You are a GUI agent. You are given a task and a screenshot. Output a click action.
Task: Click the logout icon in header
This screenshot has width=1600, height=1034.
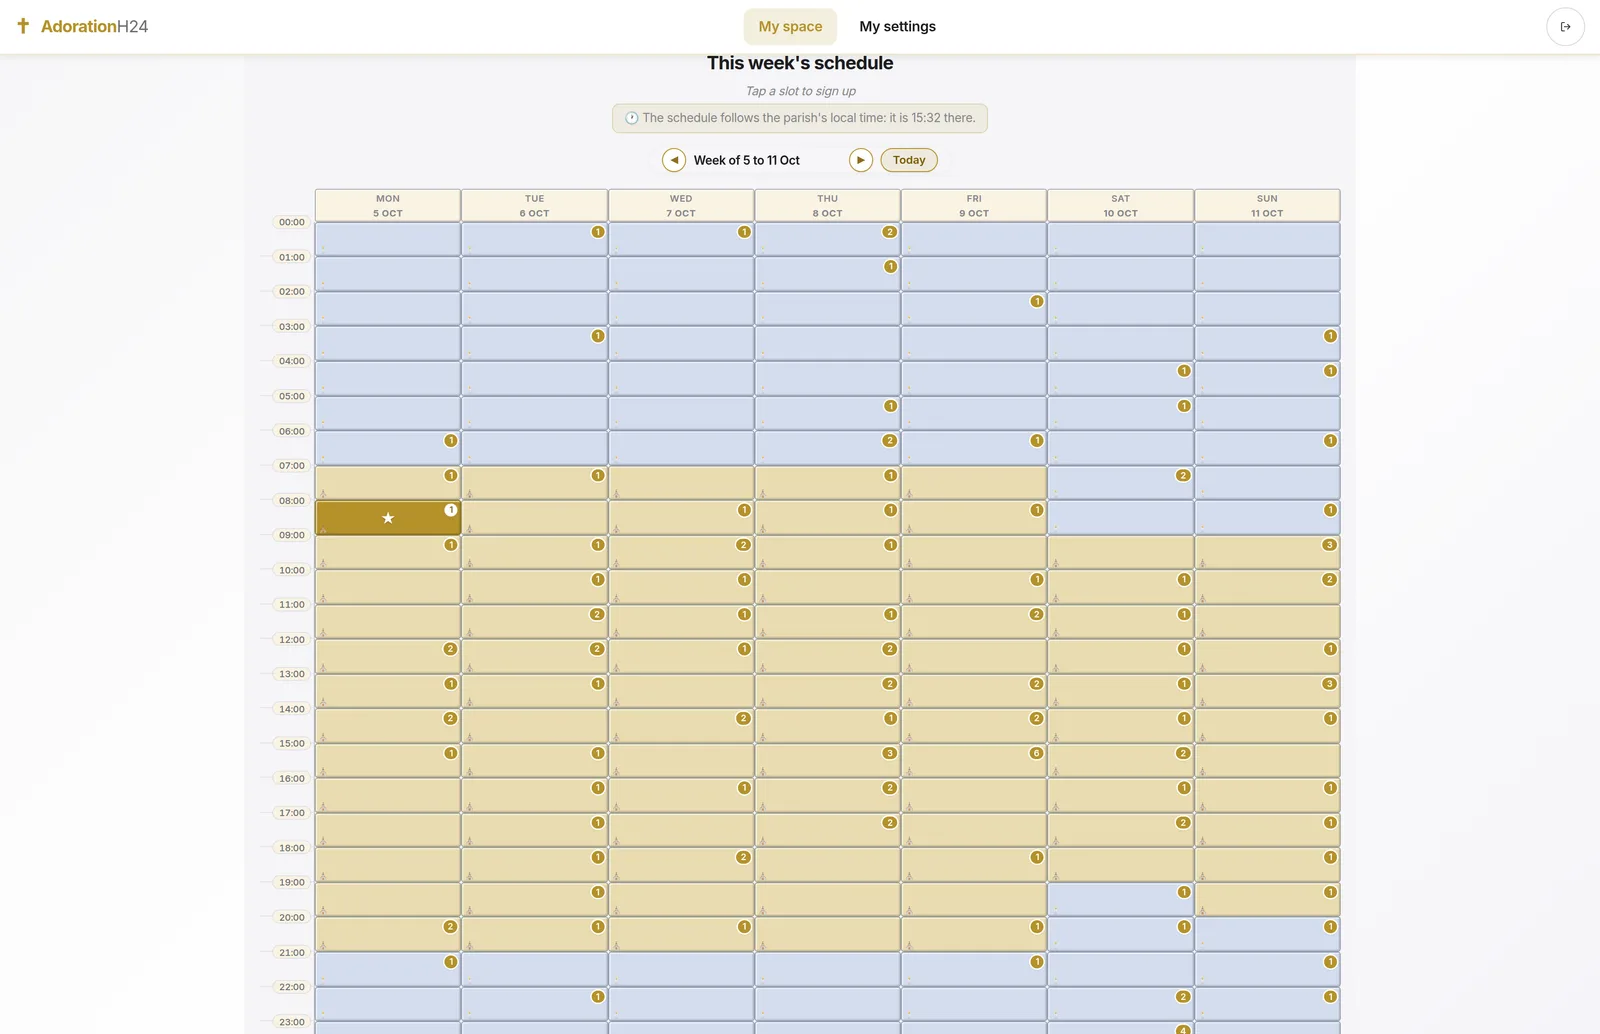(1565, 27)
